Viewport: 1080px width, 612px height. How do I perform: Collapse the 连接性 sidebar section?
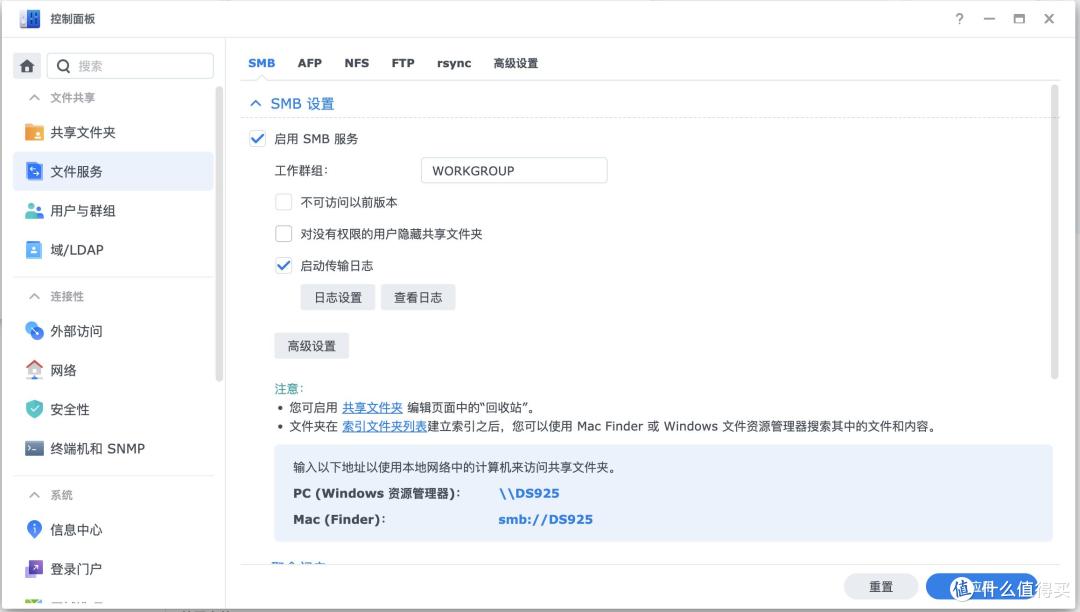[34, 296]
